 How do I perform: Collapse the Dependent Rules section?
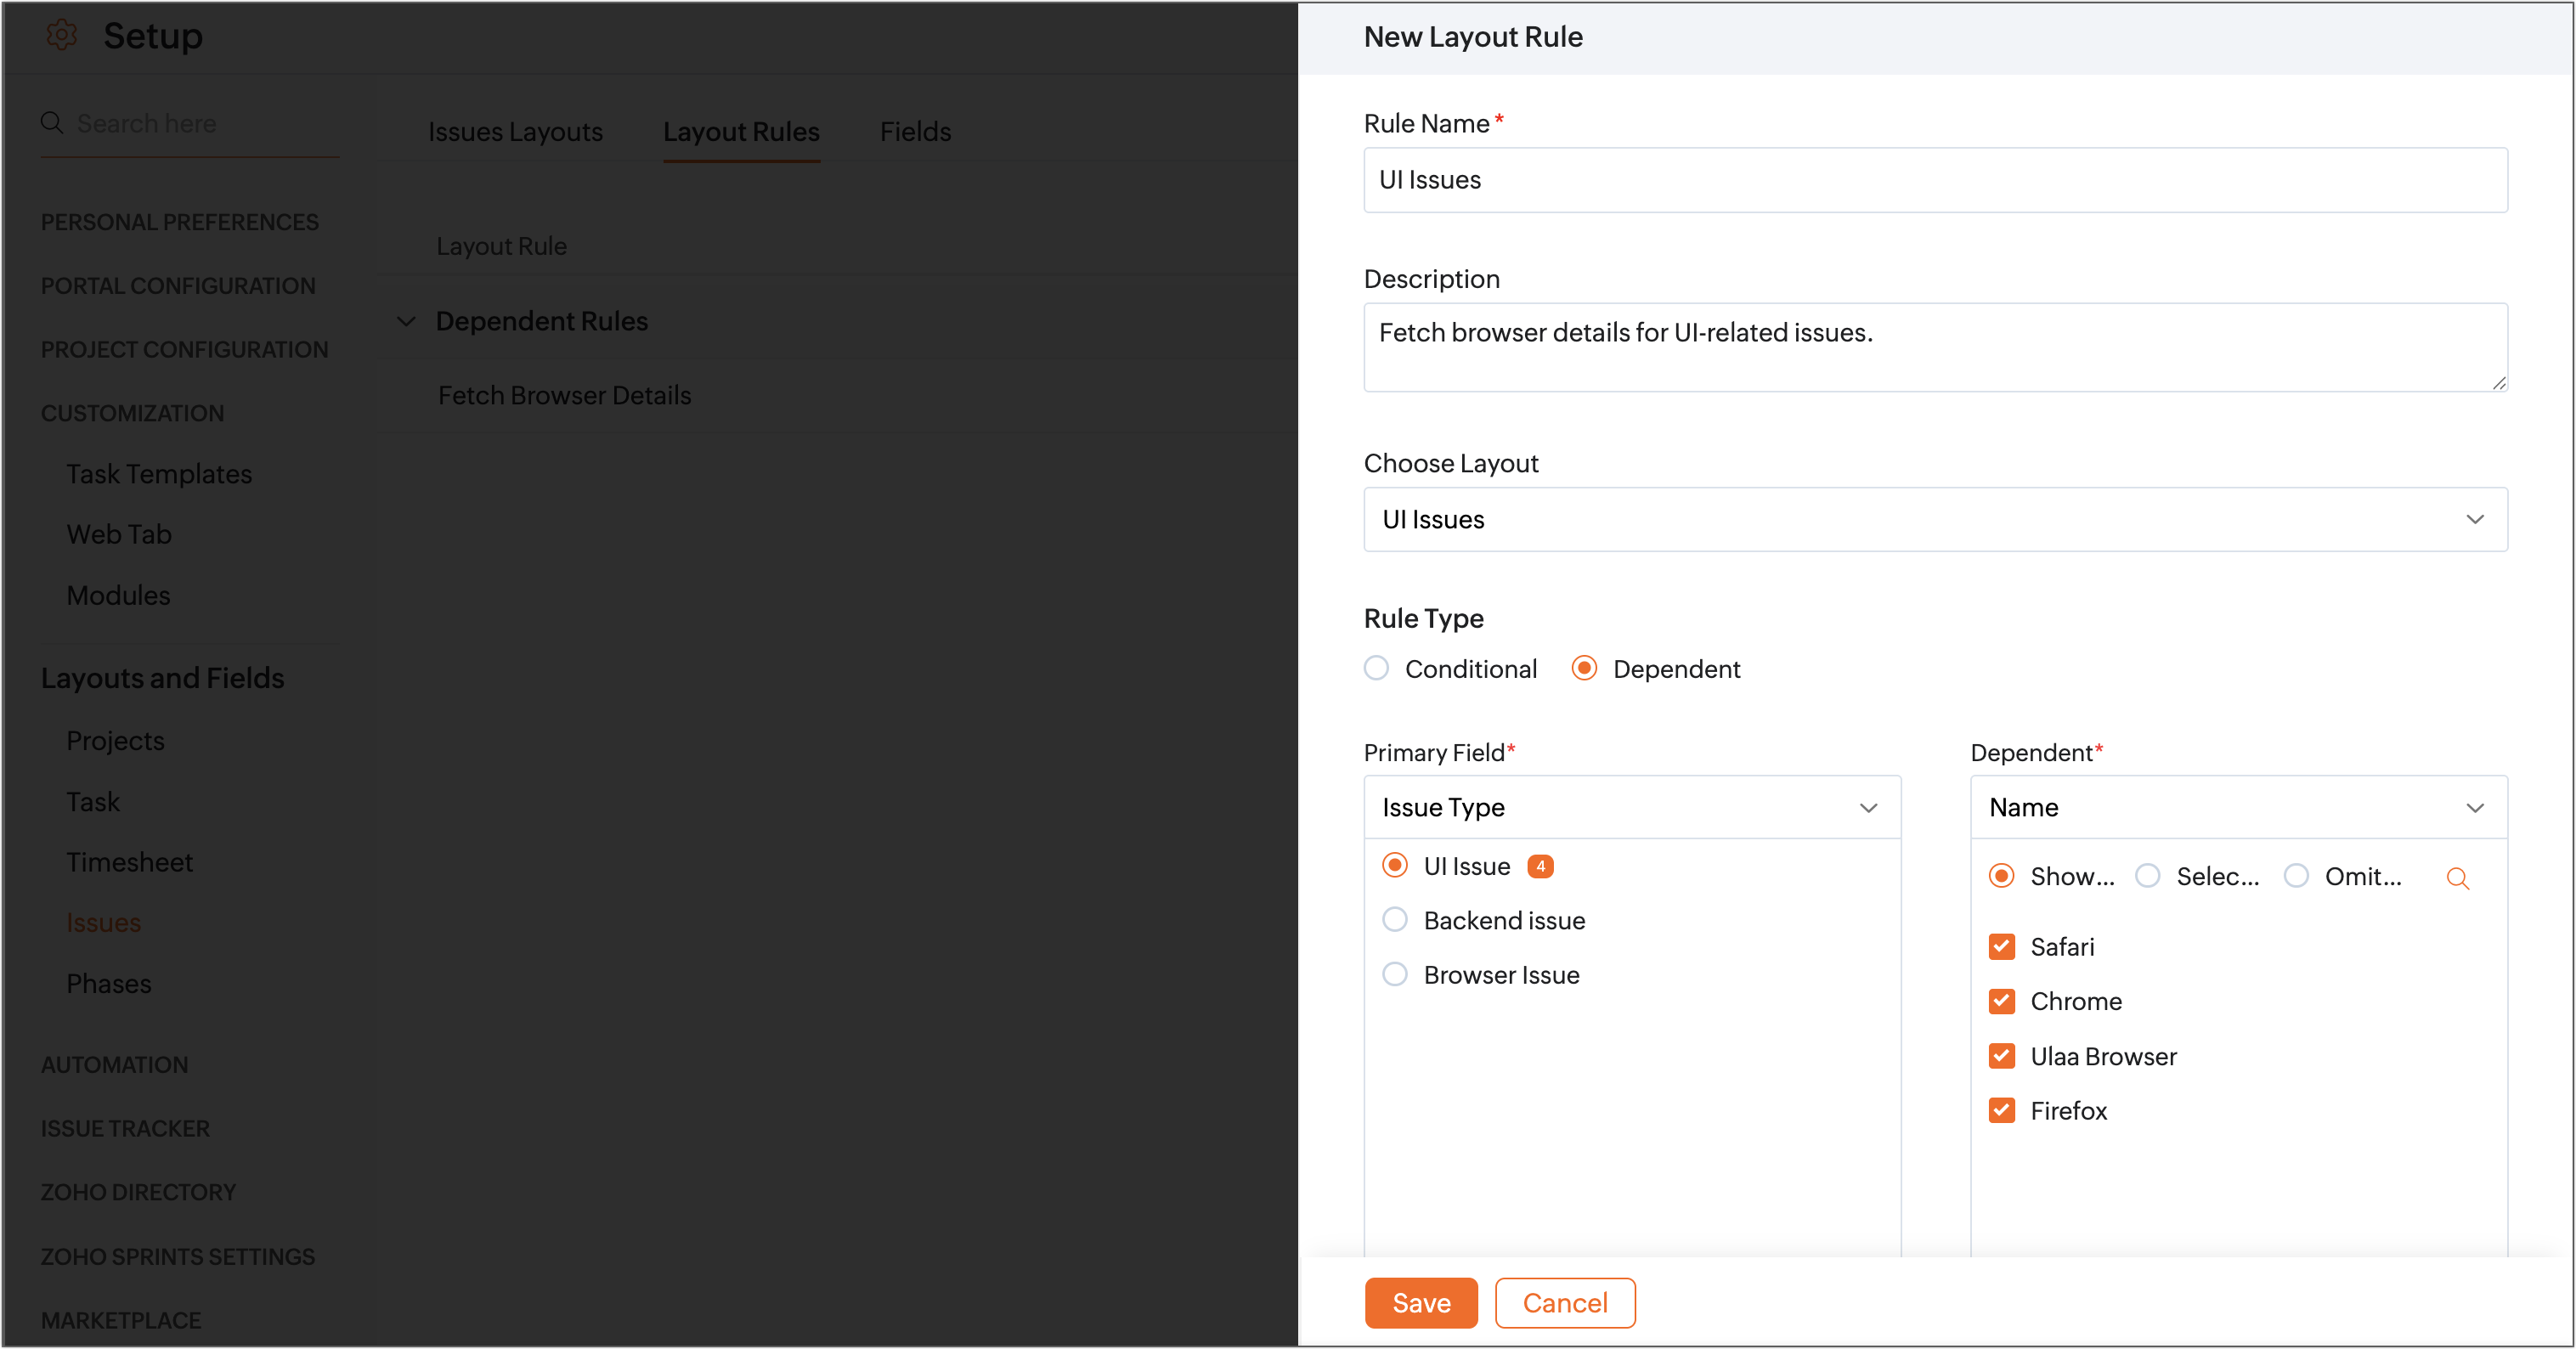click(x=406, y=321)
